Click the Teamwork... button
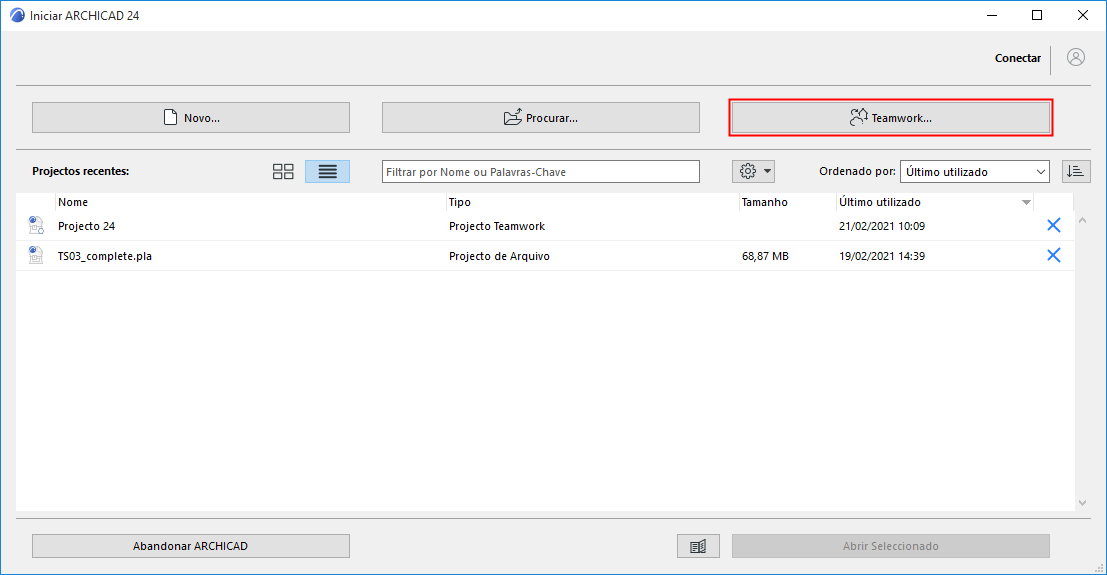The image size is (1107, 575). point(891,117)
